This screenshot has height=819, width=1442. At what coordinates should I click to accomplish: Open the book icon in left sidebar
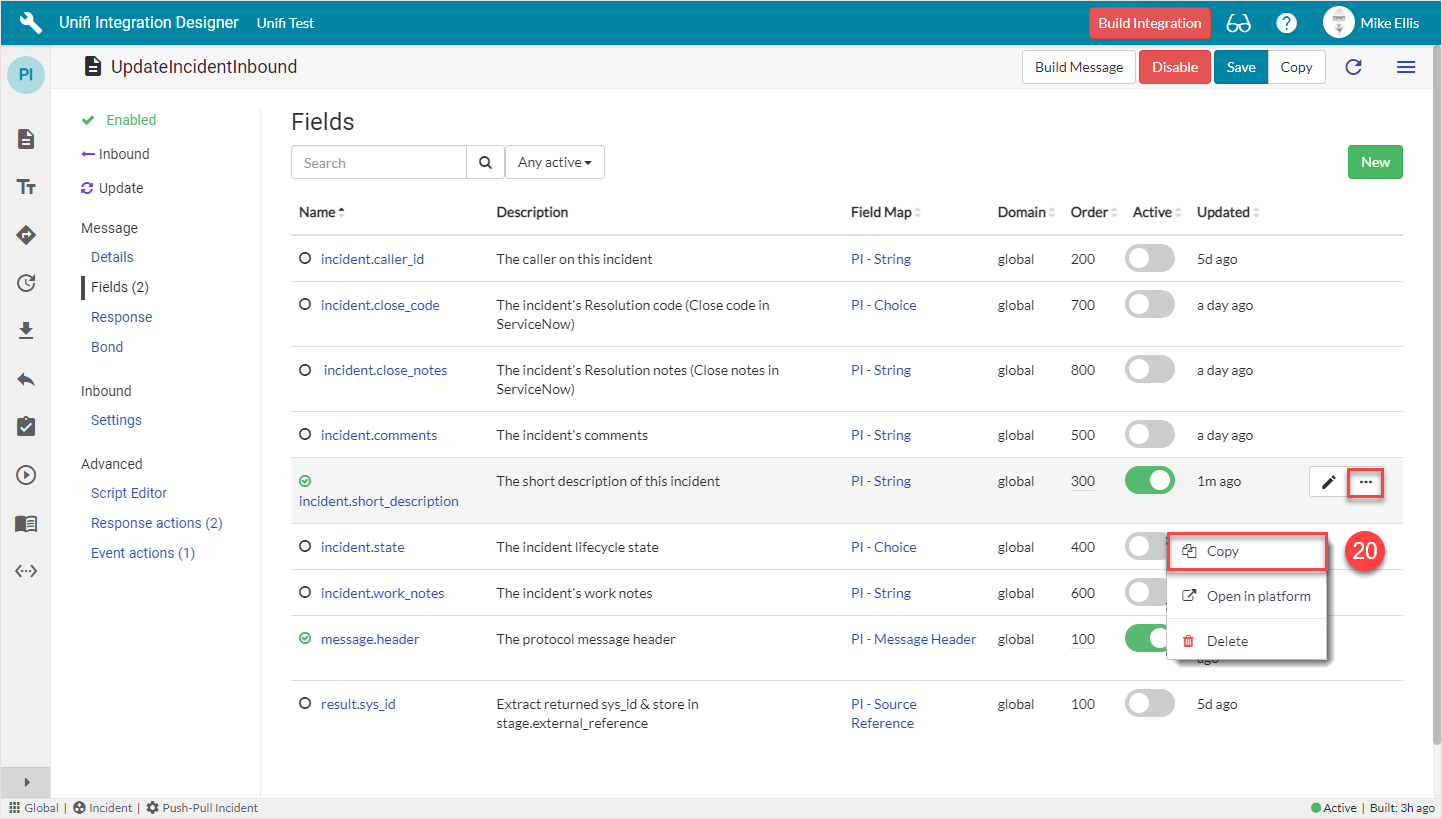click(x=26, y=524)
